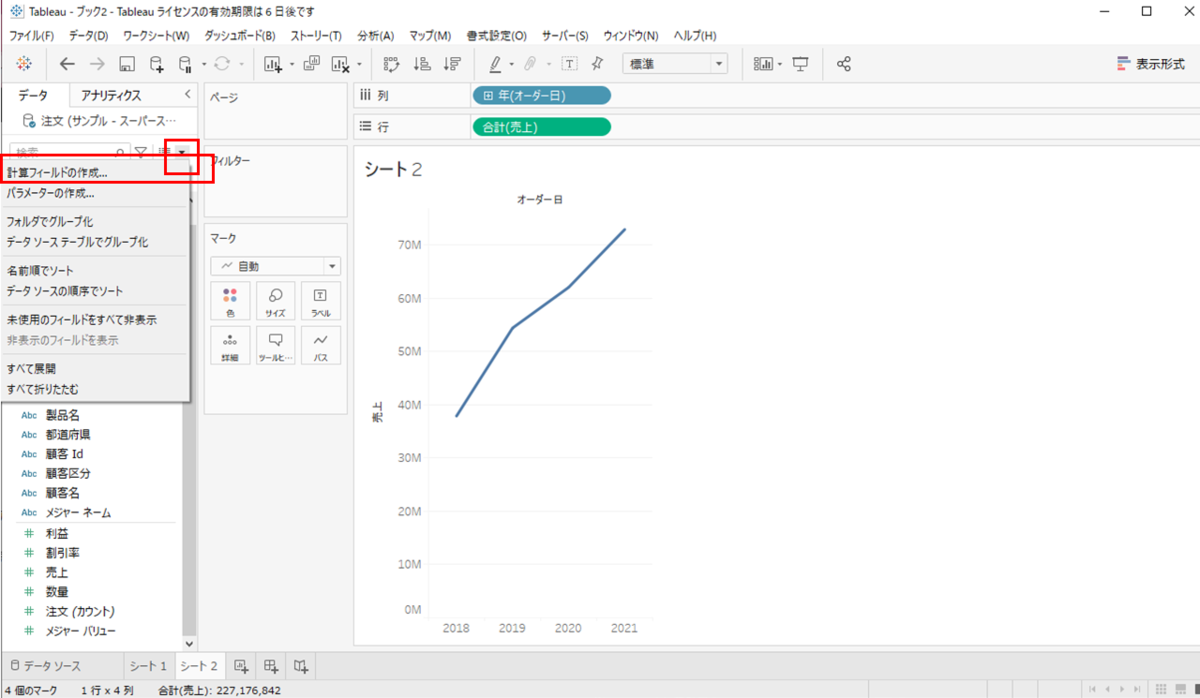
Task: Open the ワークシート(W) menu
Action: (156, 35)
